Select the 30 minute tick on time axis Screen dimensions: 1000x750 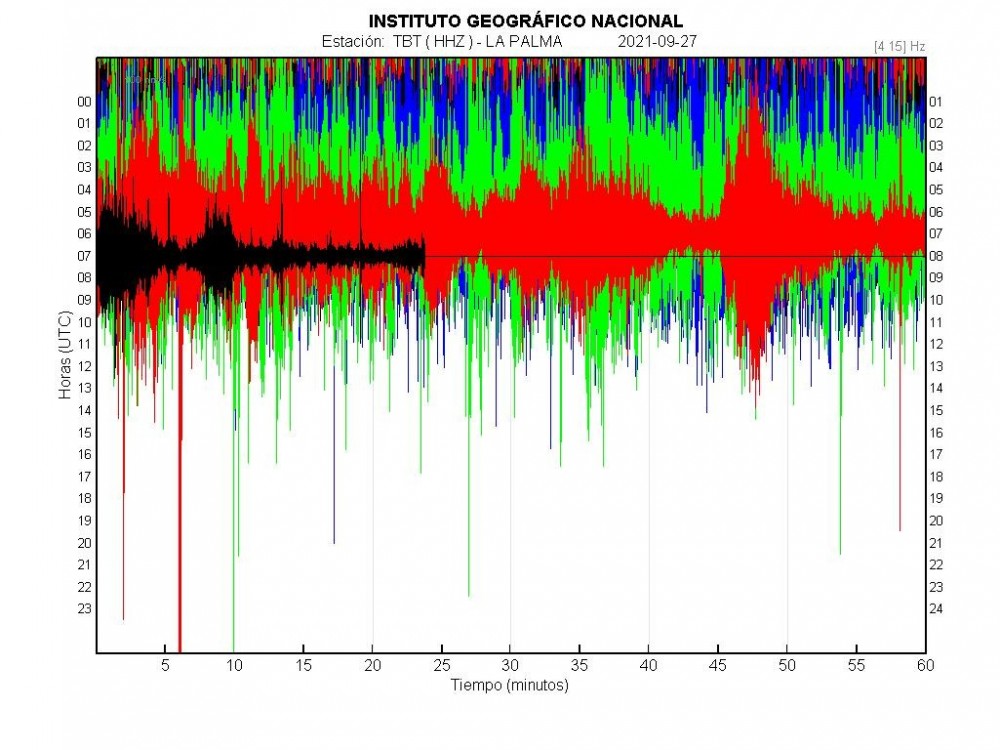click(x=510, y=665)
